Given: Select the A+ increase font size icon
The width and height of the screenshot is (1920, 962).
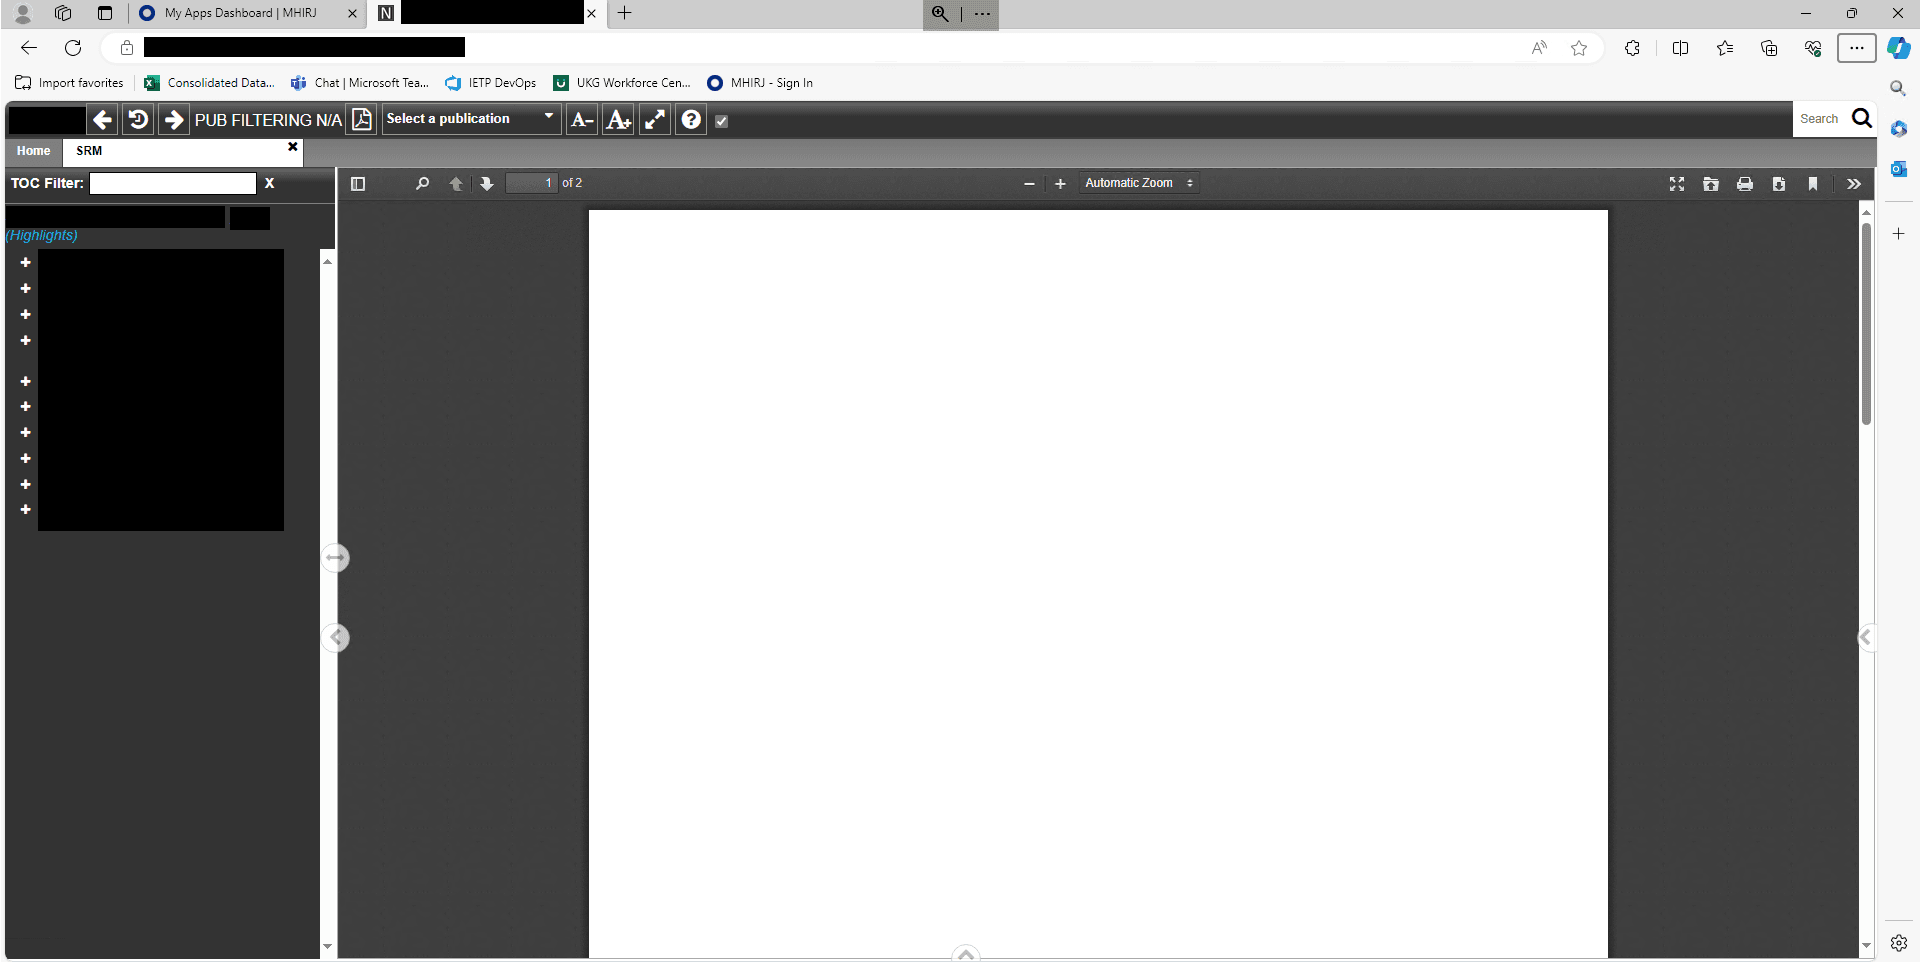Looking at the screenshot, I should (x=618, y=119).
